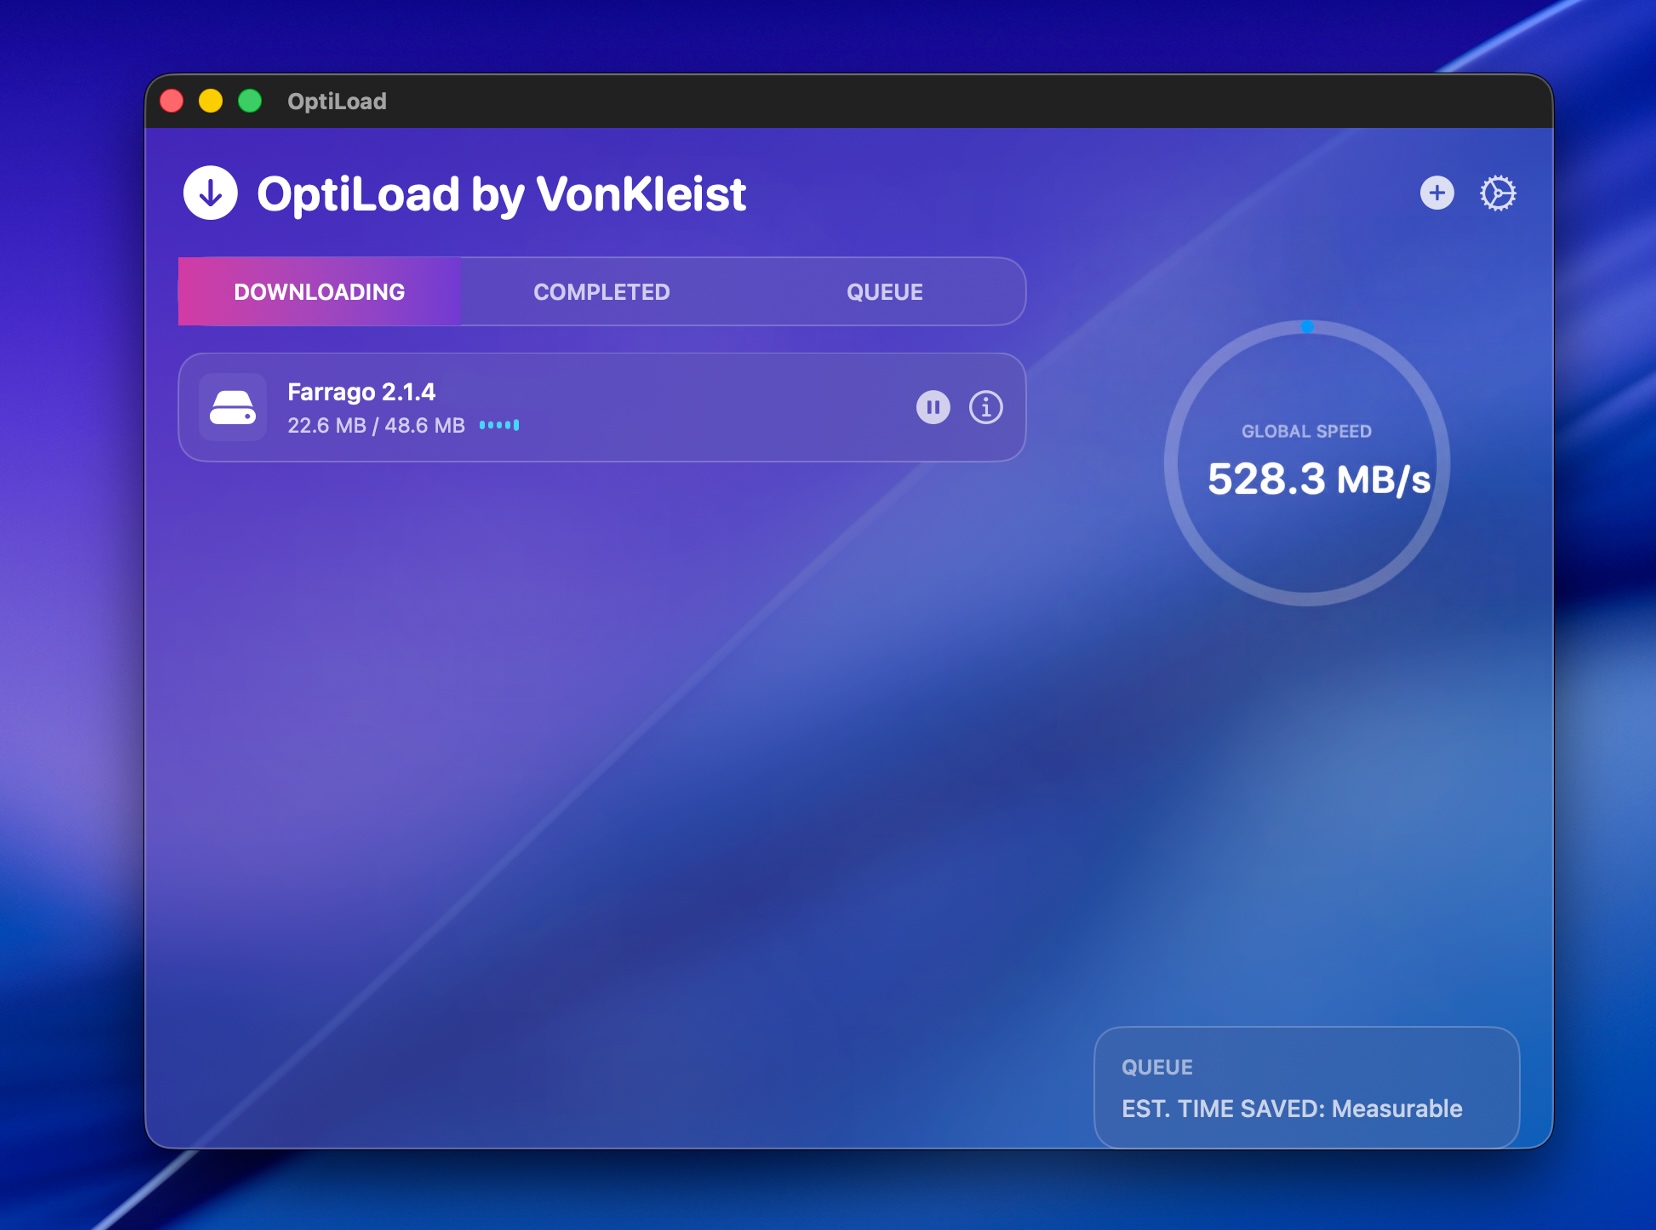Click the QUEUE summary panel

(x=1306, y=1087)
